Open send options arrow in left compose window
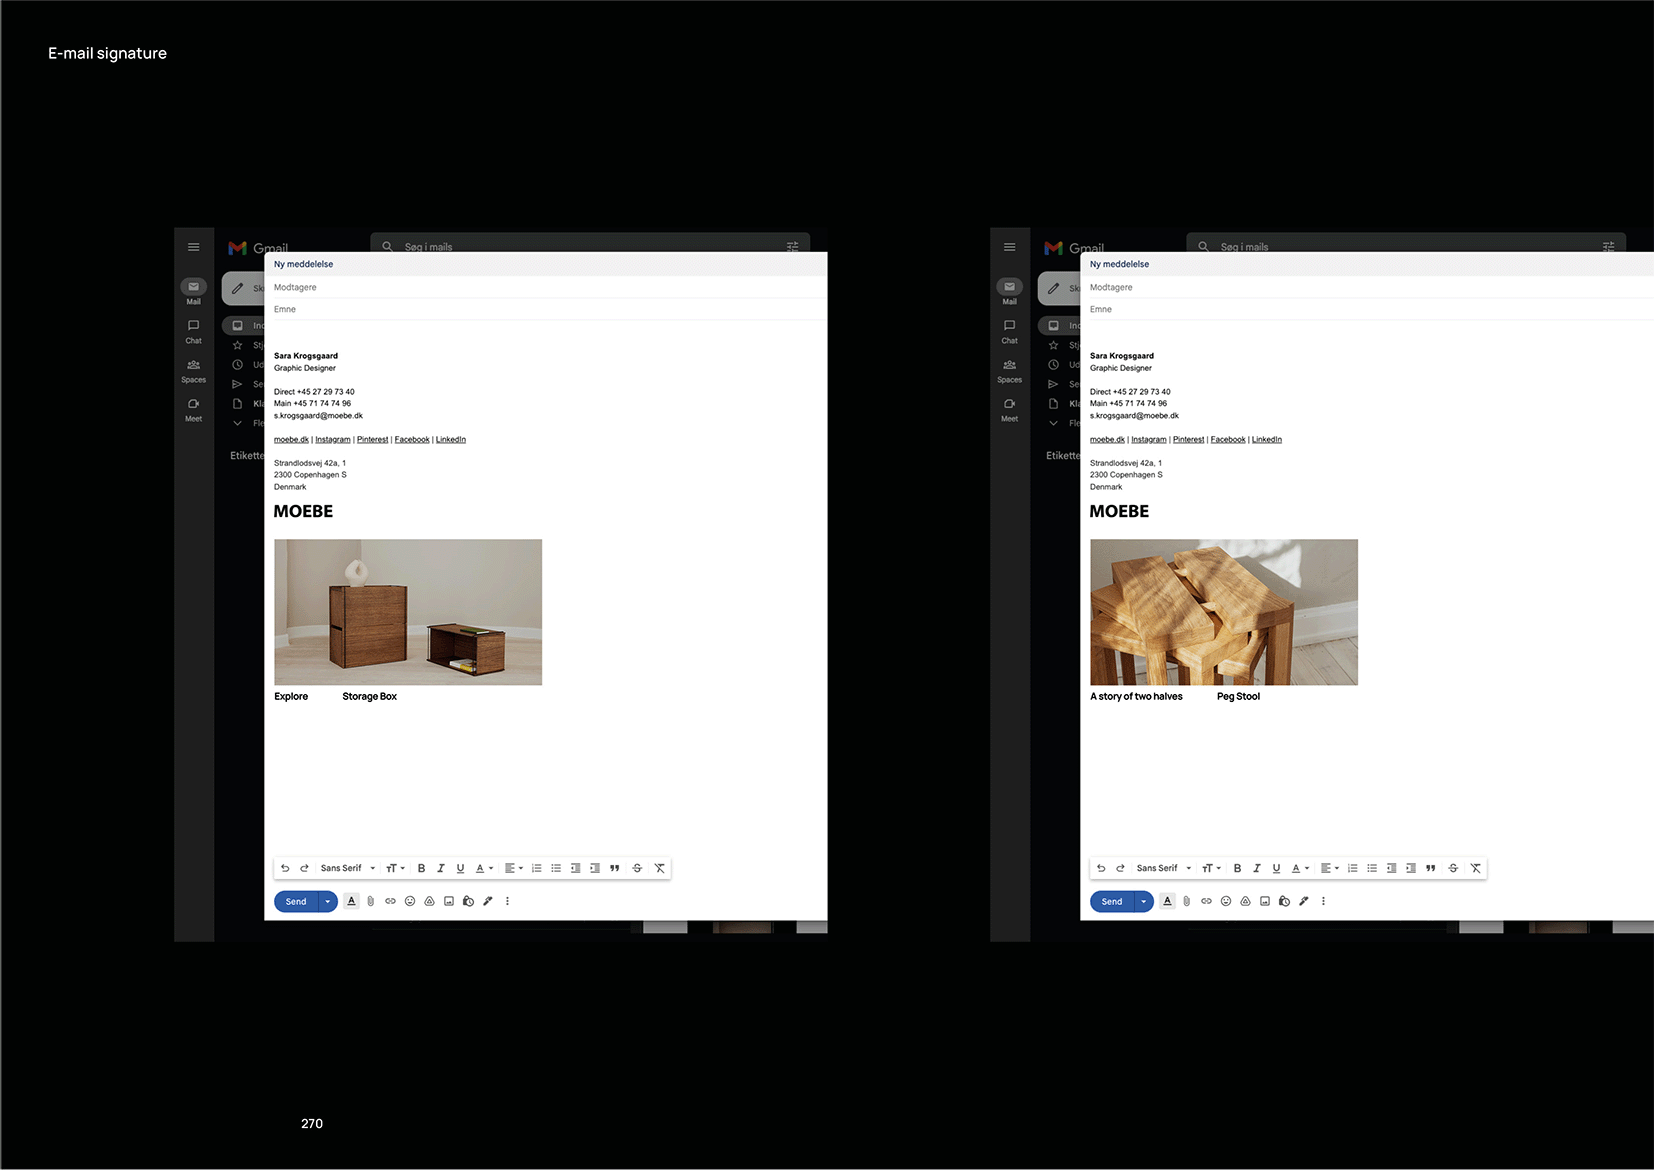 pos(328,901)
